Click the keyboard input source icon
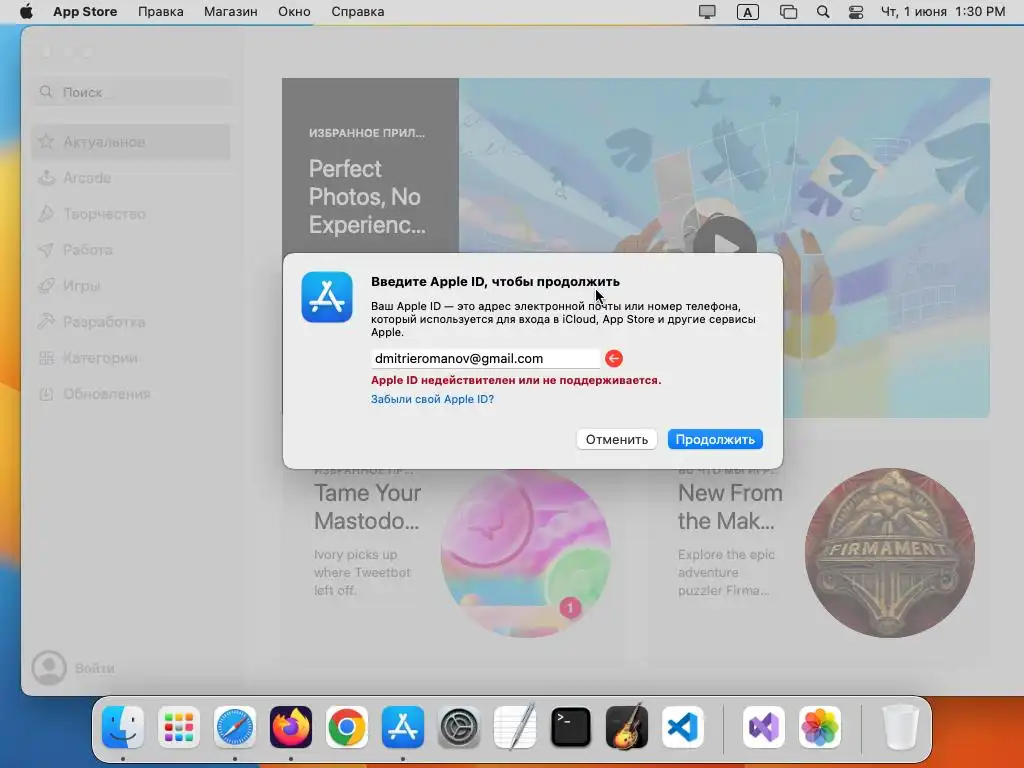This screenshot has width=1024, height=768. coord(748,12)
